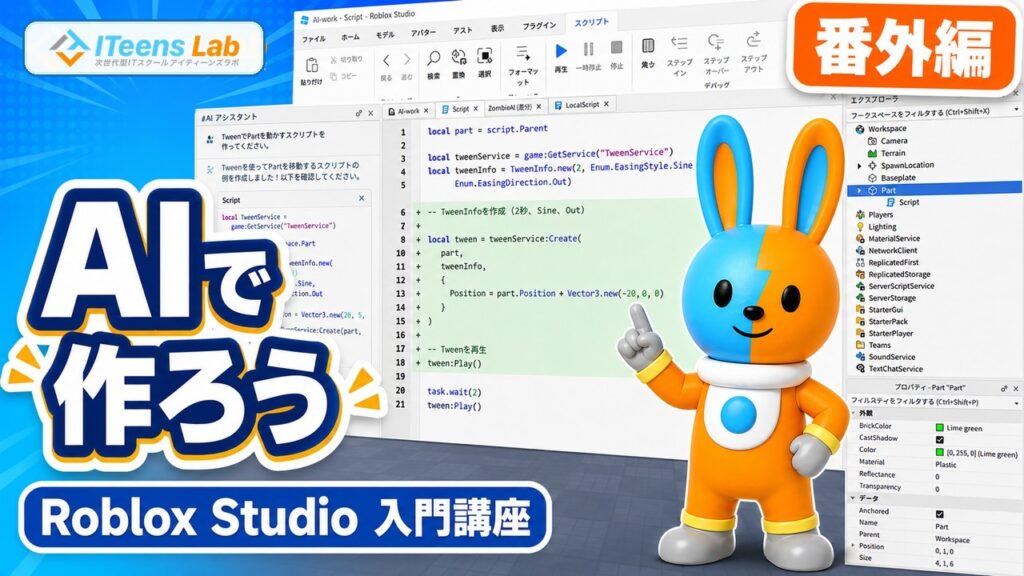Viewport: 1024px width, 576px height.
Task: Open the LocalScript editor tab
Action: click(582, 104)
